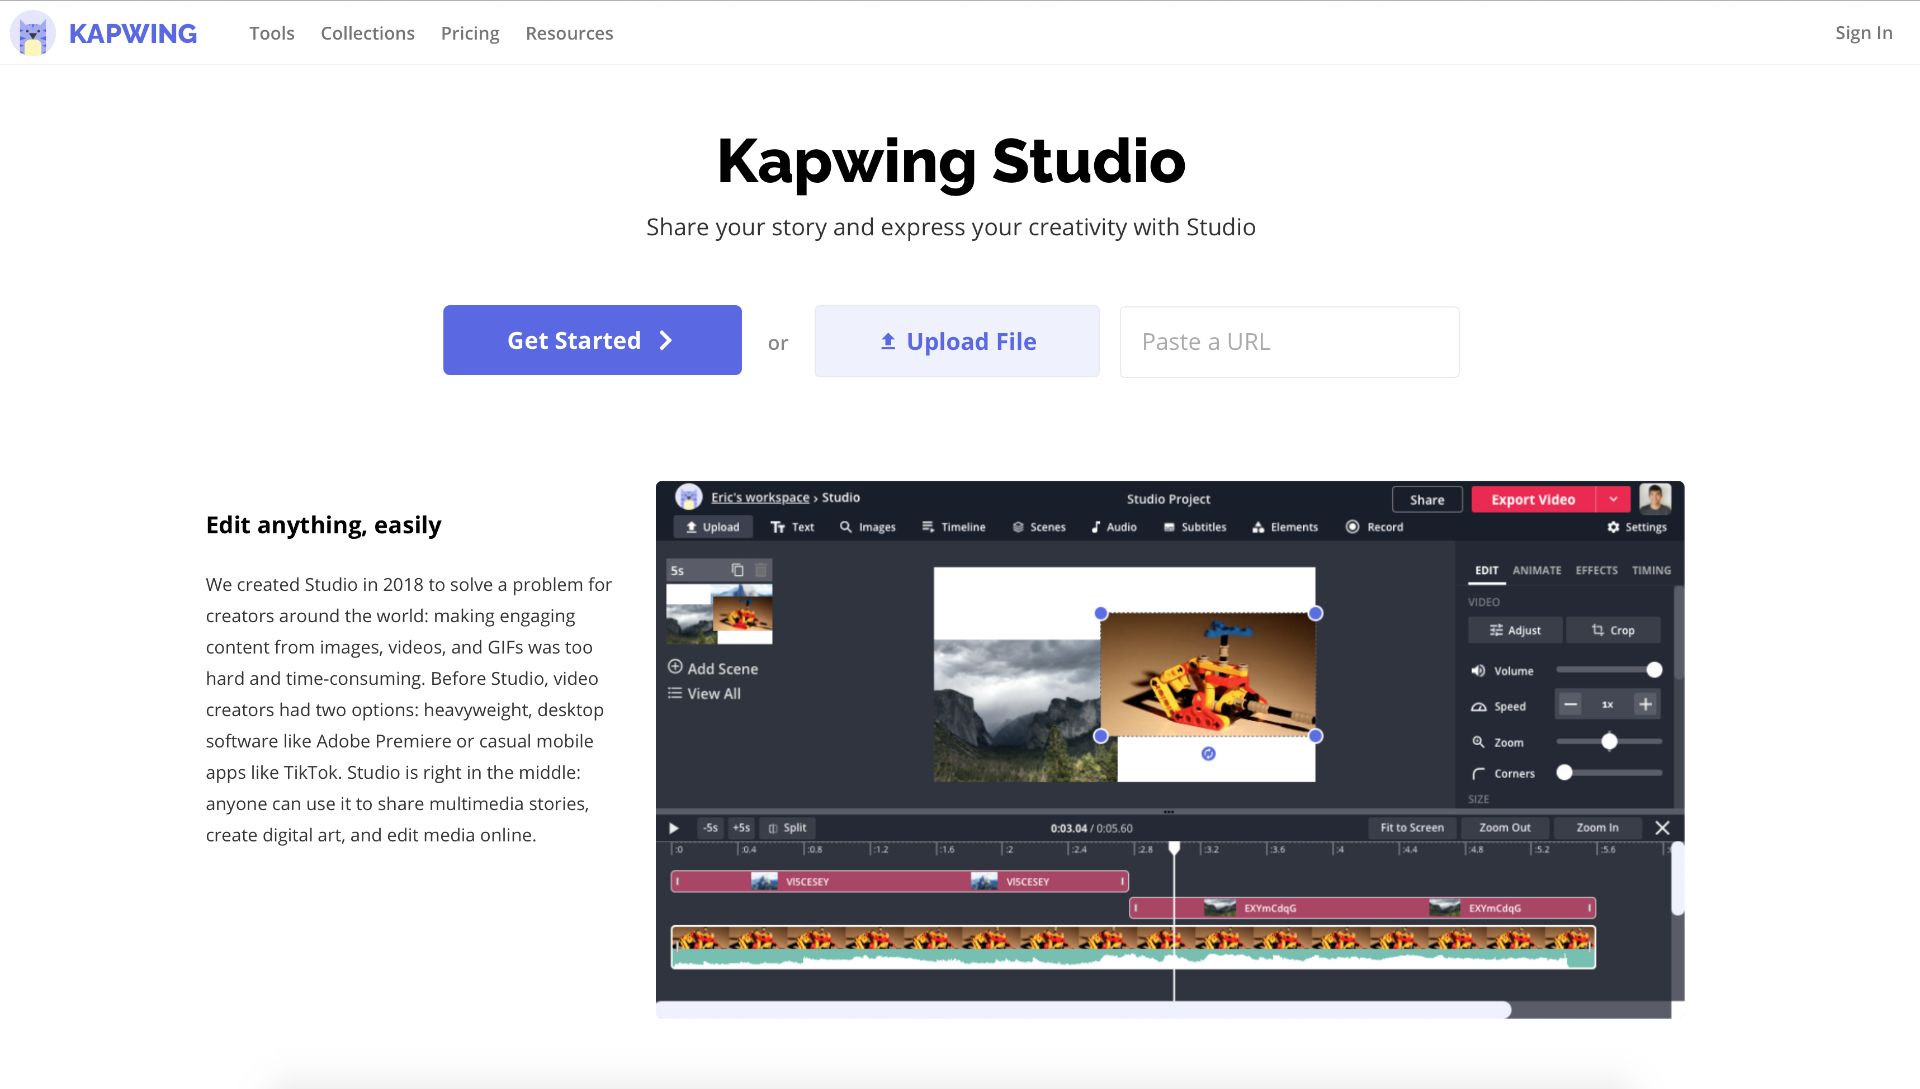The width and height of the screenshot is (1920, 1089).
Task: Click the Export Video button
Action: [x=1533, y=499]
